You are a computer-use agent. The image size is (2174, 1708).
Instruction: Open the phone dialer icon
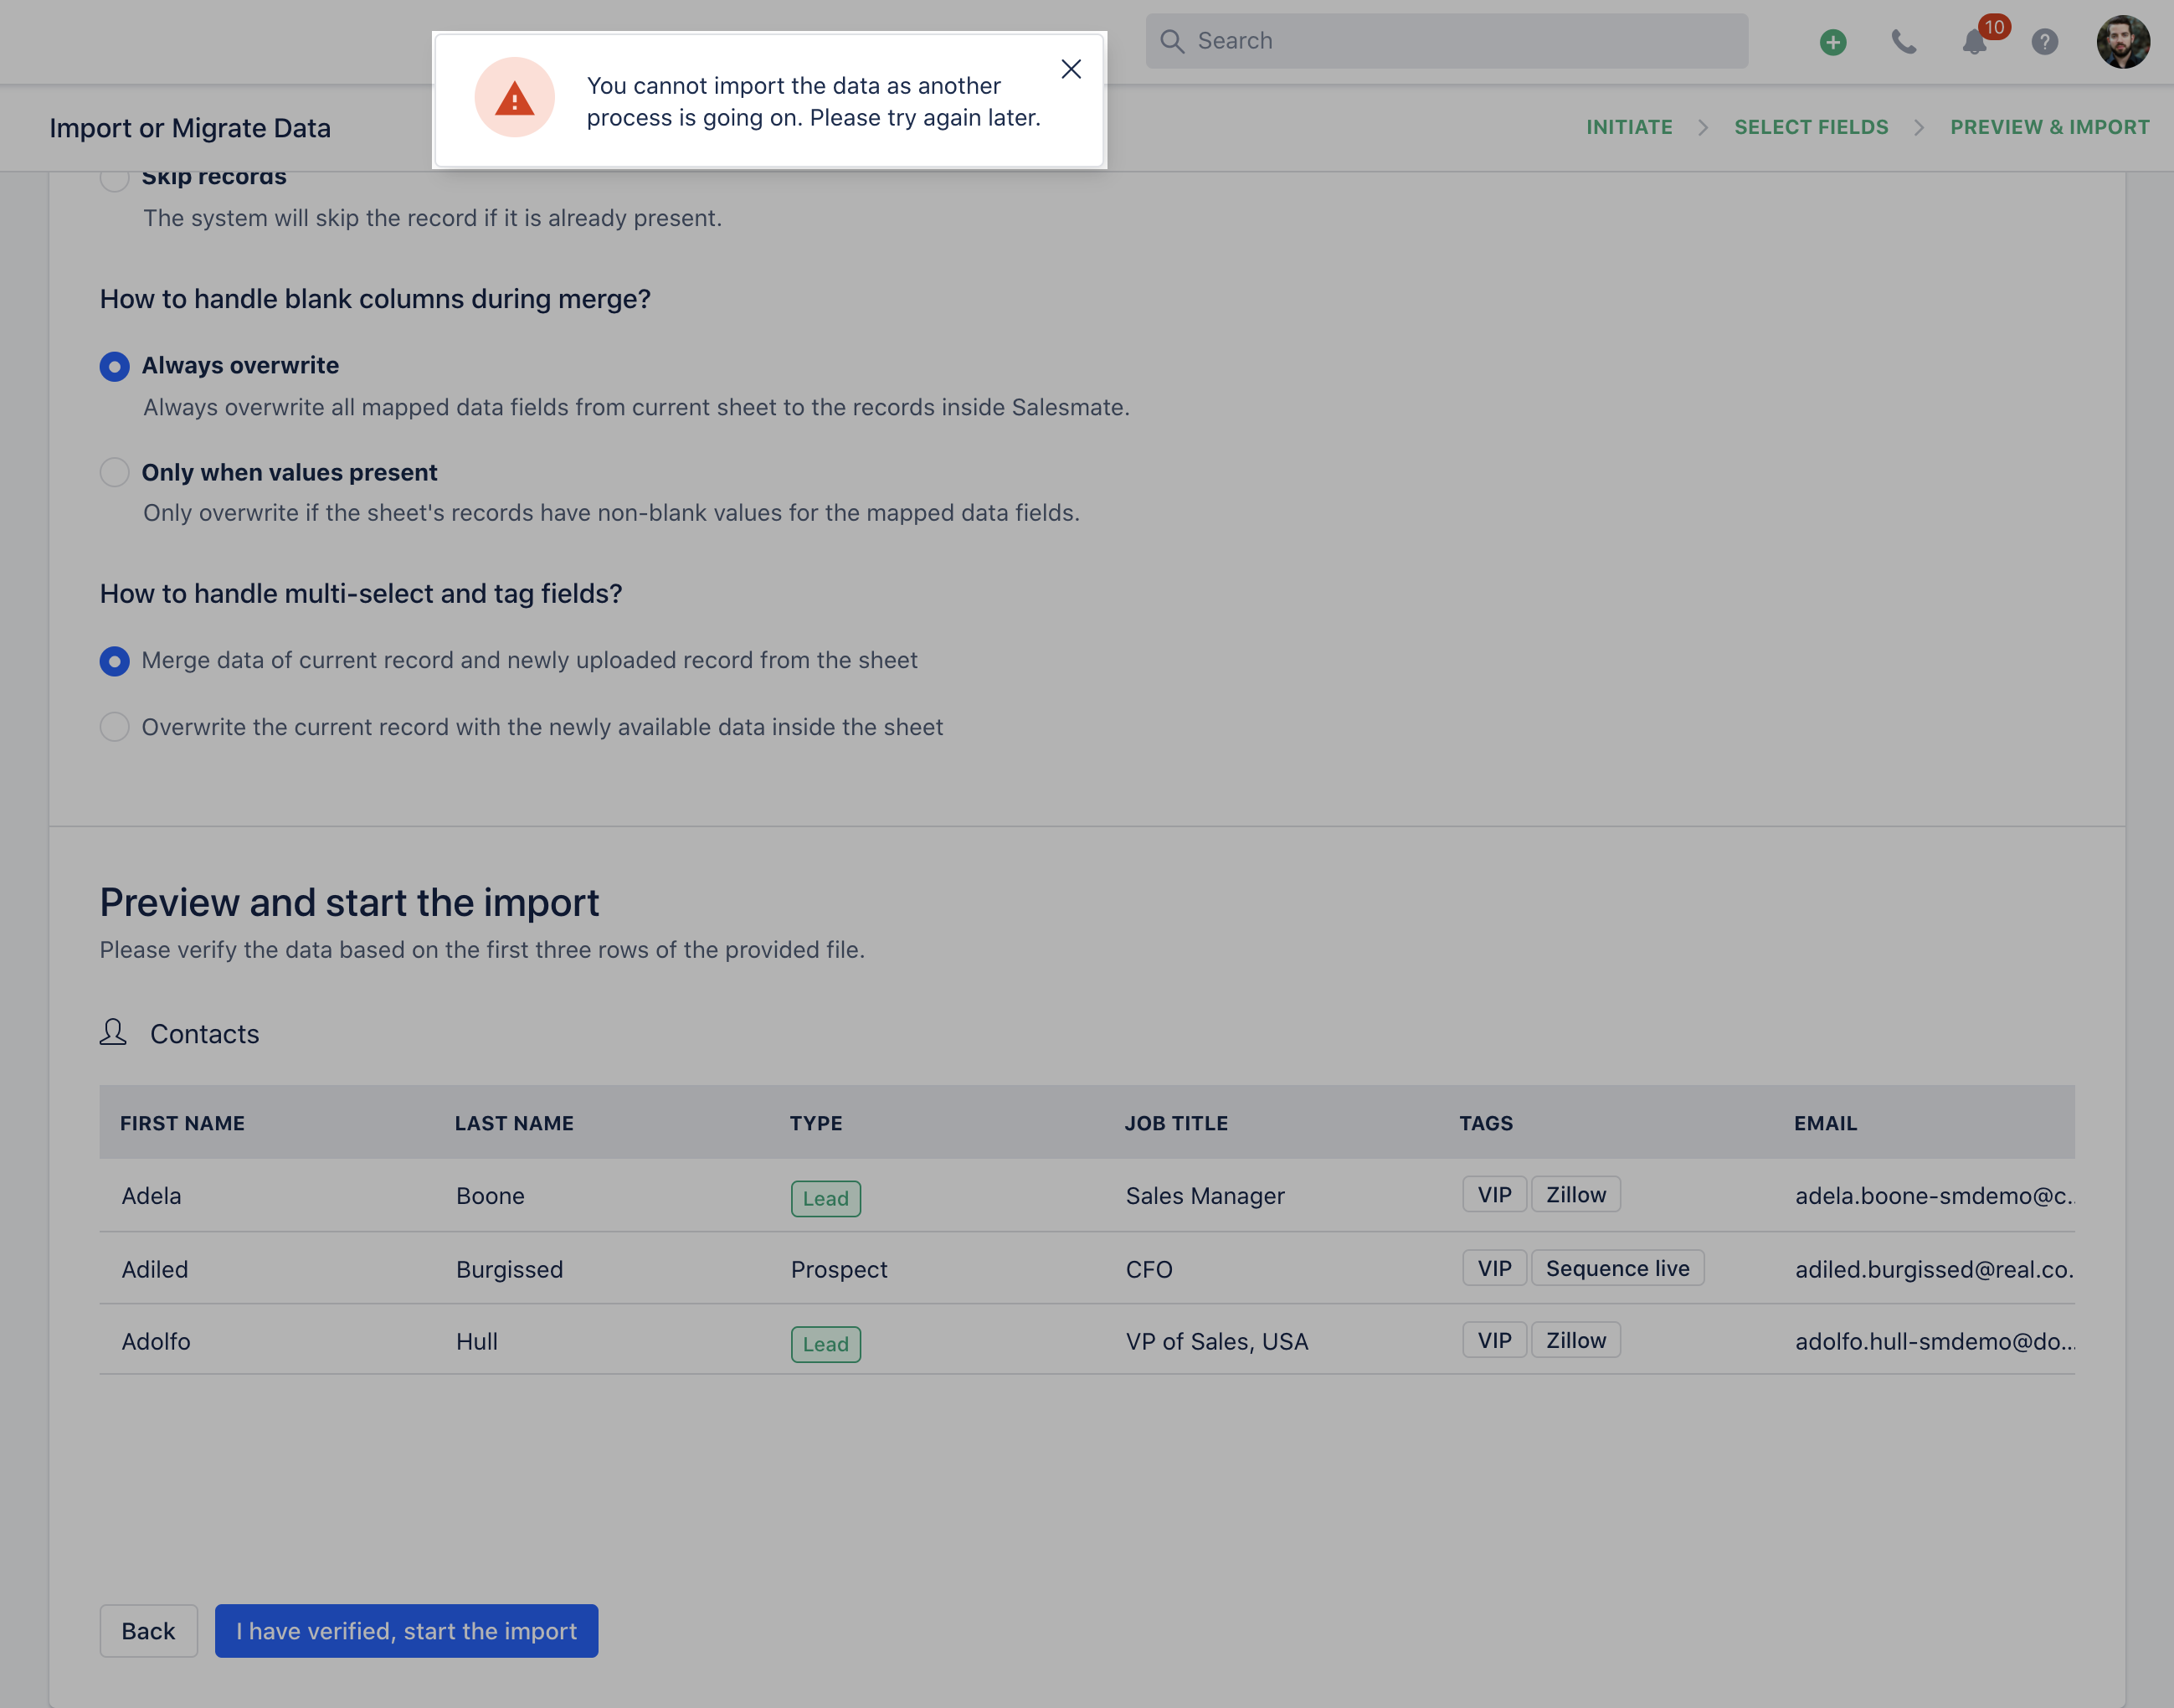[x=1904, y=42]
